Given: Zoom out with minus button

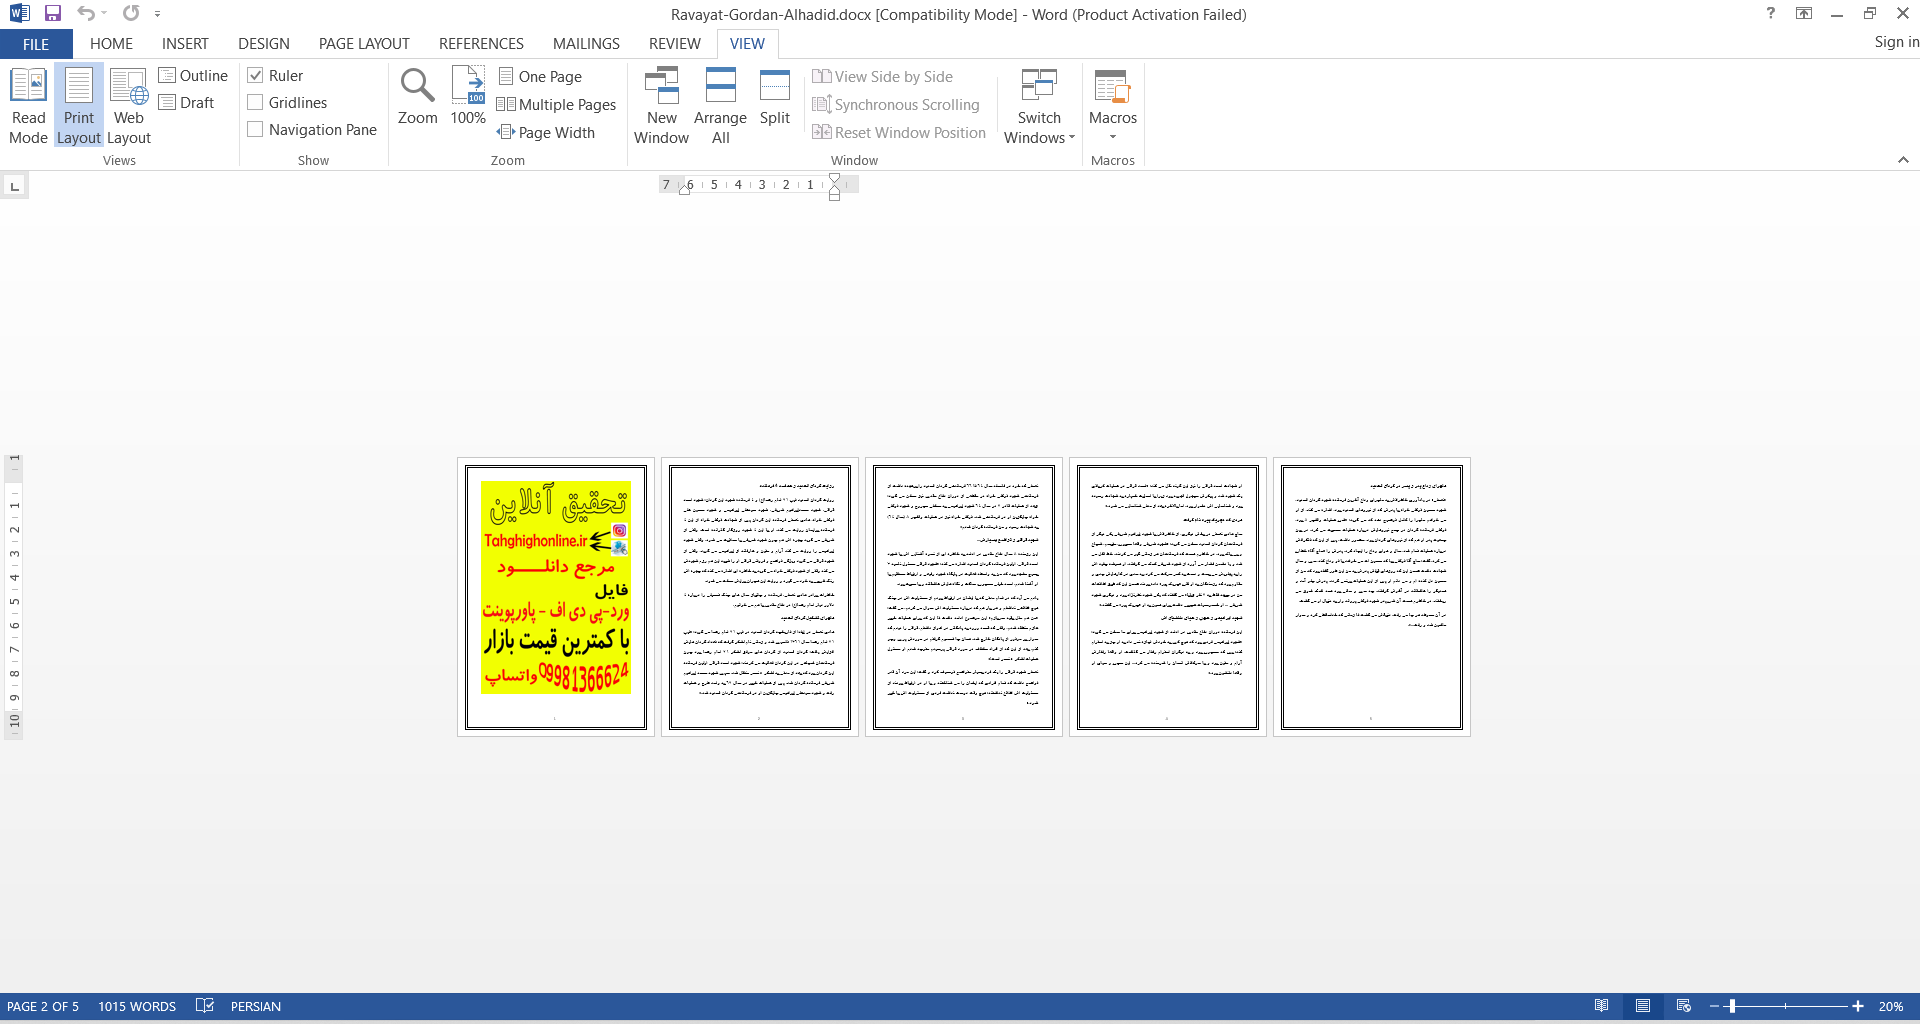Looking at the screenshot, I should [1714, 1006].
